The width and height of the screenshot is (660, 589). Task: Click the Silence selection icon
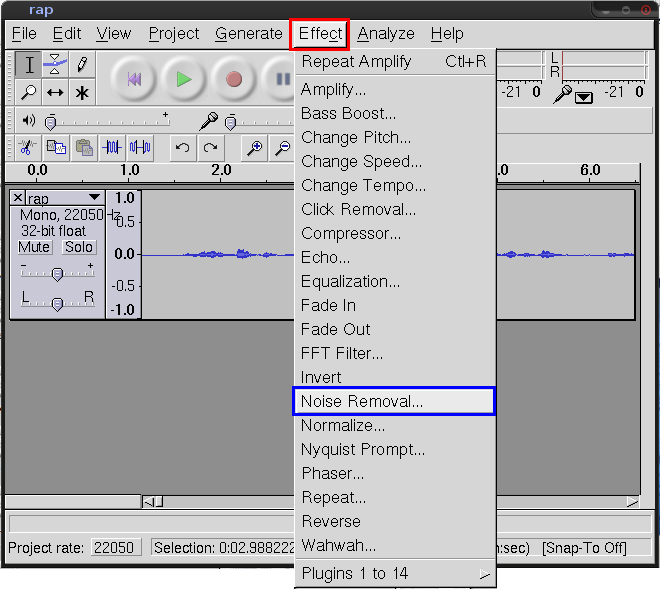pyautogui.click(x=140, y=147)
